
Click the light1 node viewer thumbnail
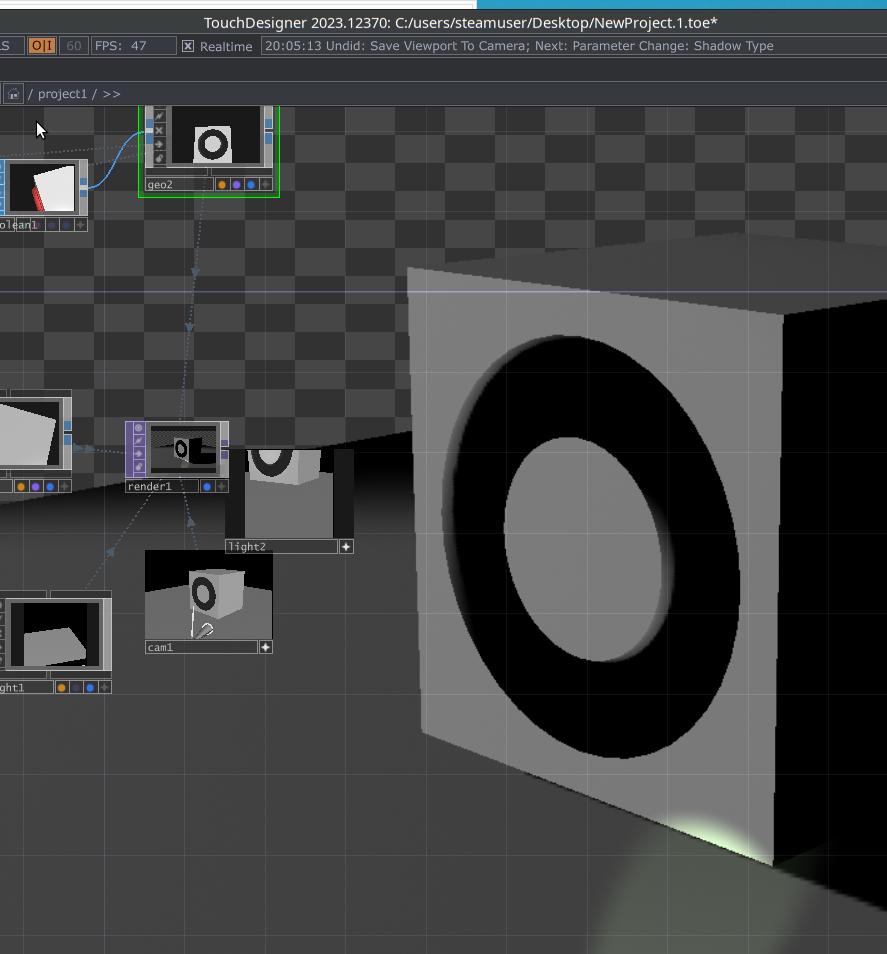point(55,635)
